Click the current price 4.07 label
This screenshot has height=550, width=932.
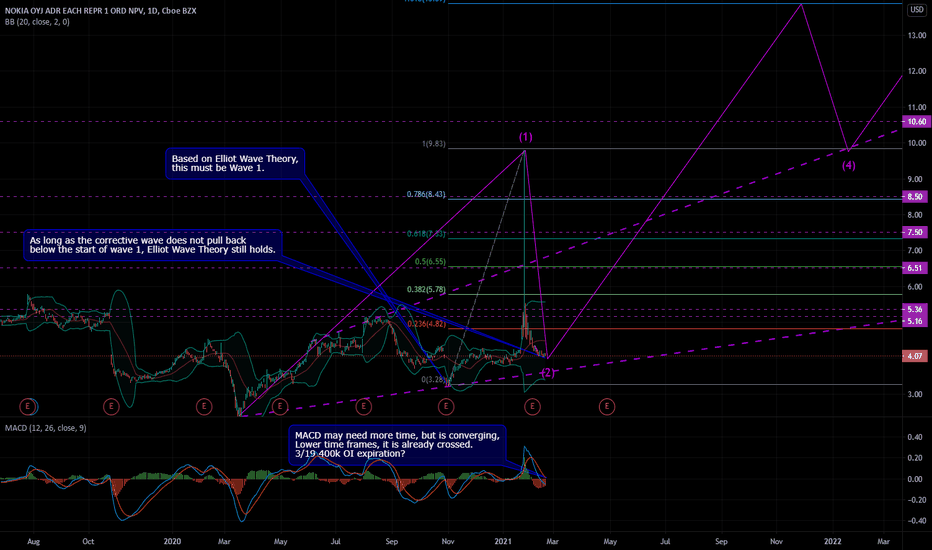pyautogui.click(x=916, y=356)
